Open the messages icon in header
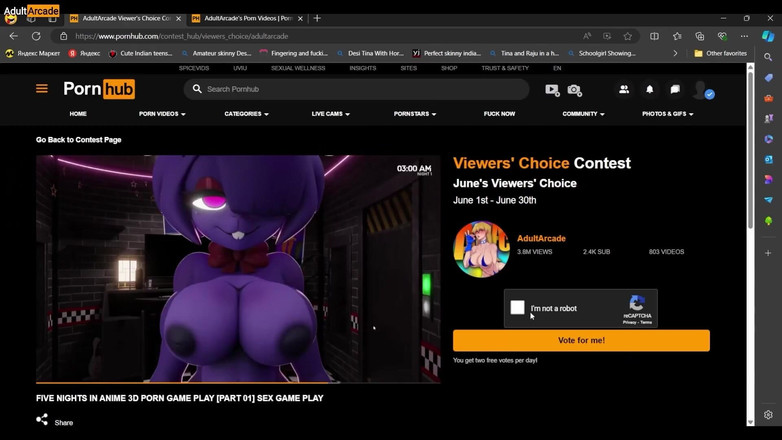The width and height of the screenshot is (782, 440). point(675,89)
